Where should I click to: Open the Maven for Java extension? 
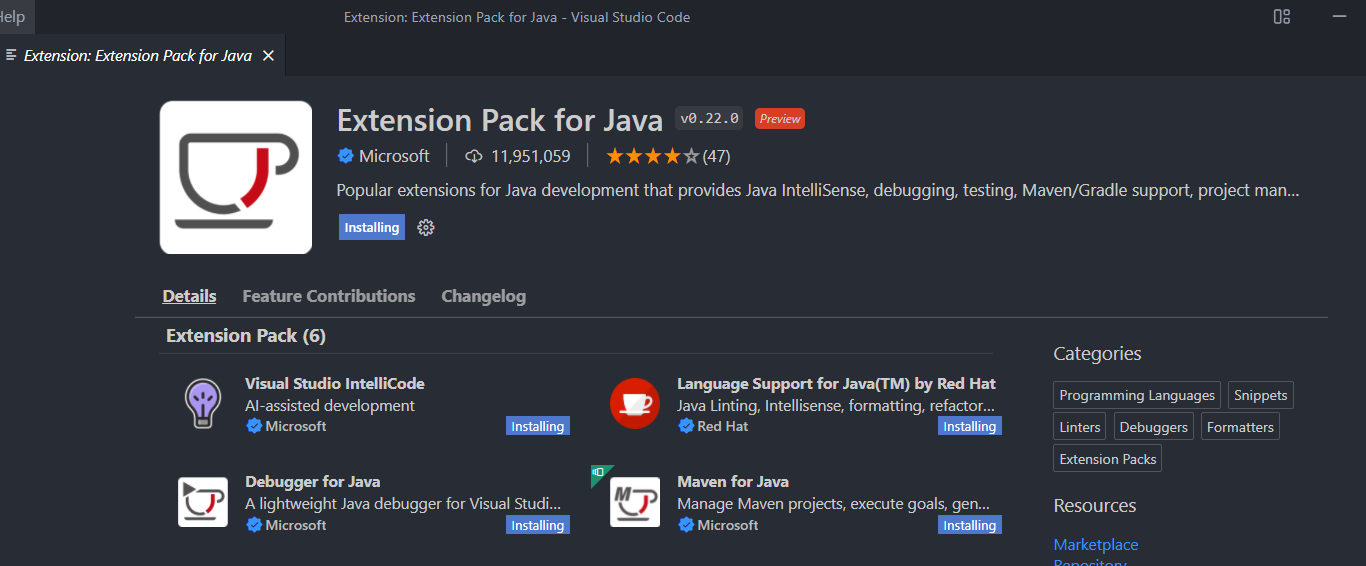[x=733, y=481]
